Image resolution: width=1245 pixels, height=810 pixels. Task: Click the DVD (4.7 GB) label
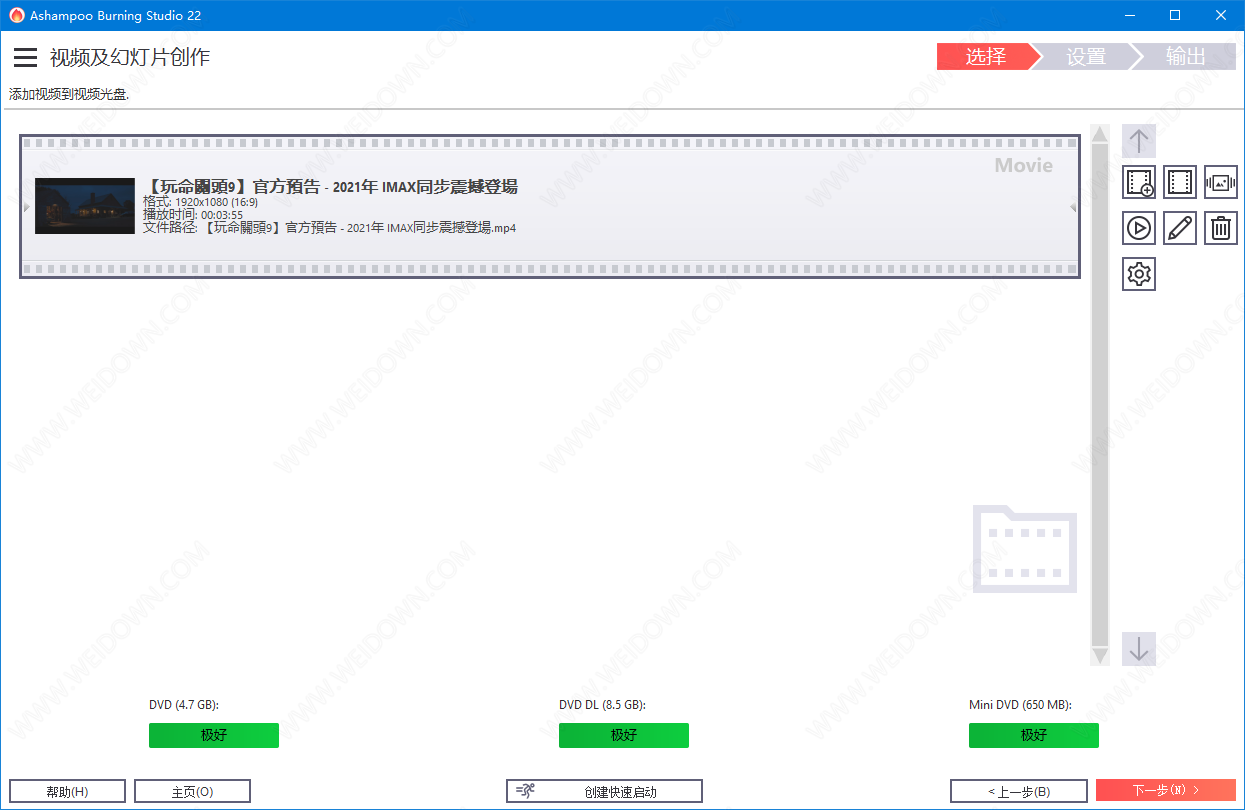coord(184,705)
